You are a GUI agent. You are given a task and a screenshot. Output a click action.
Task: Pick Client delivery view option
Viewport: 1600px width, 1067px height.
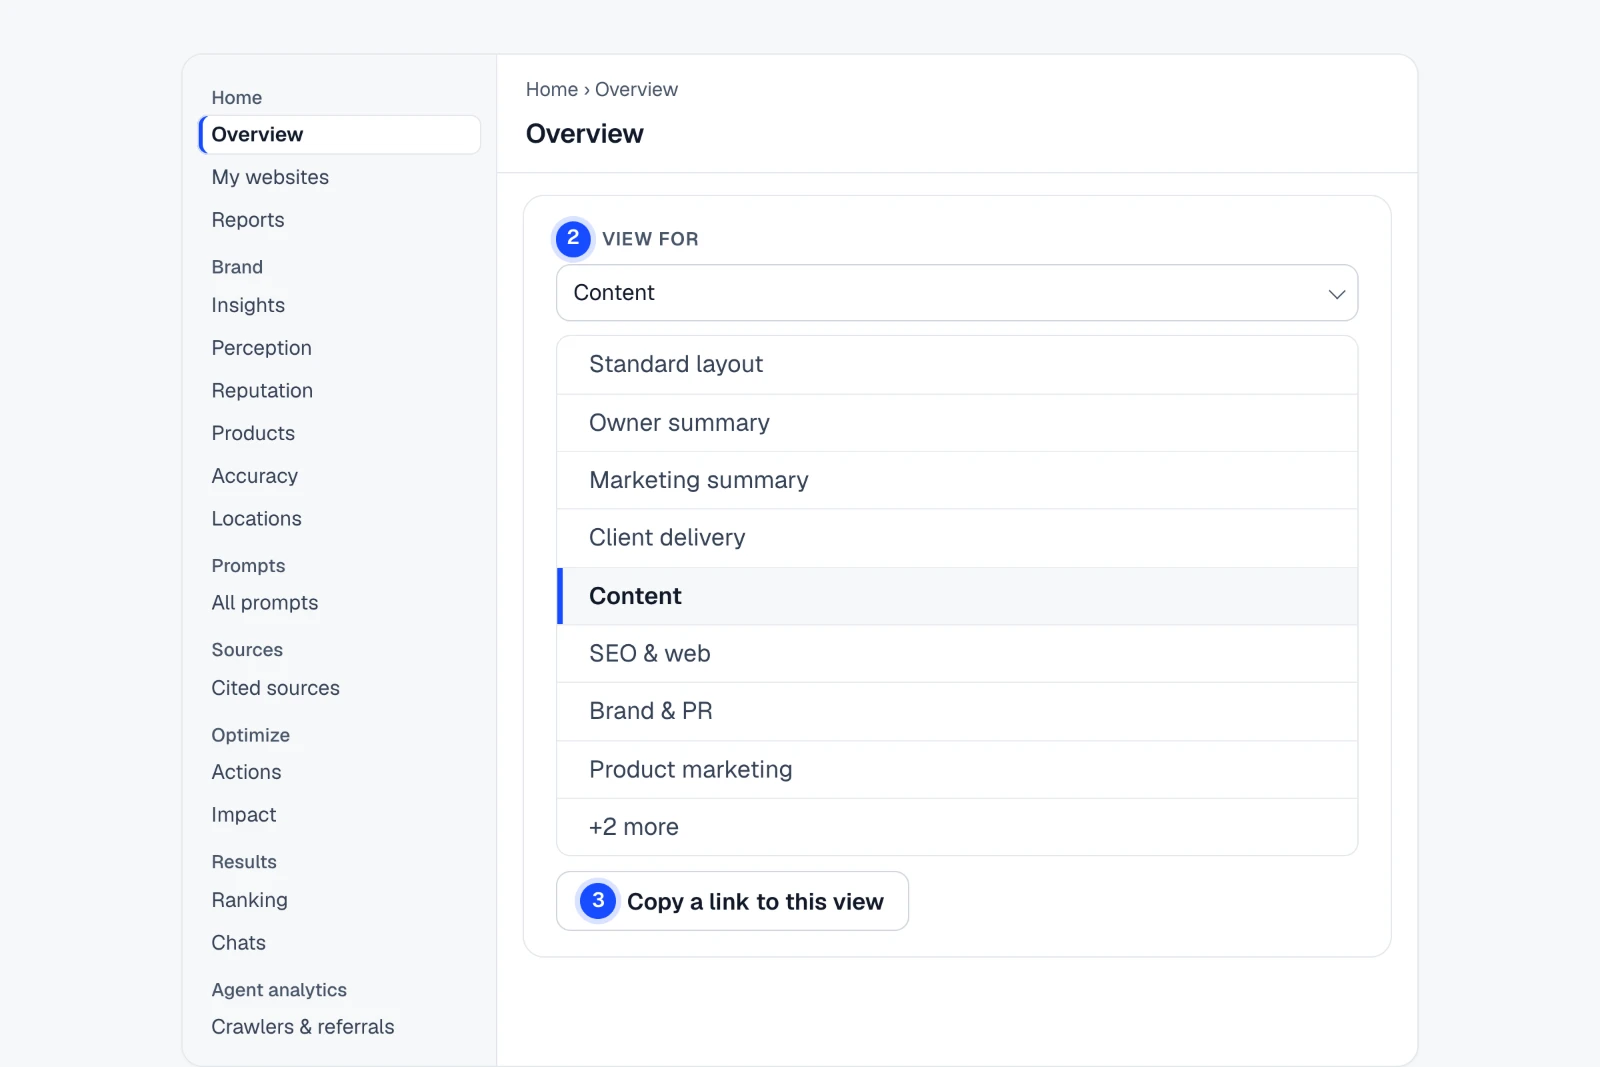957,538
